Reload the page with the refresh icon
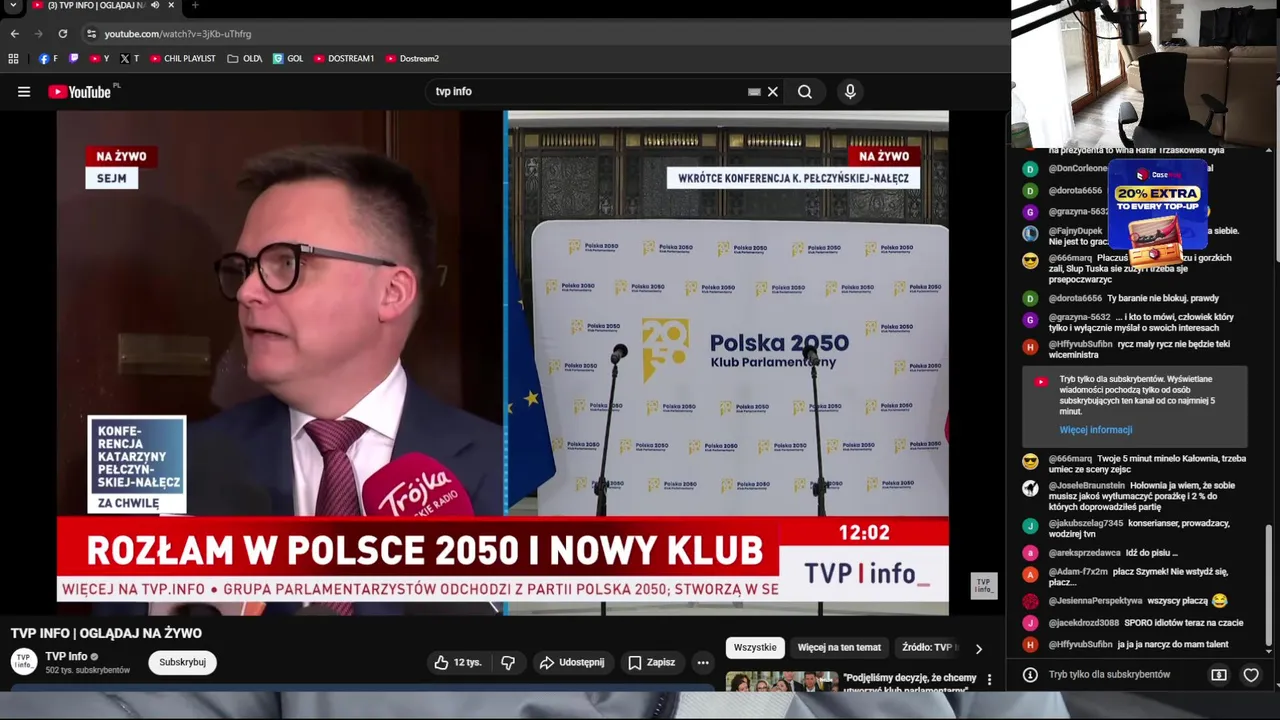 [x=62, y=34]
